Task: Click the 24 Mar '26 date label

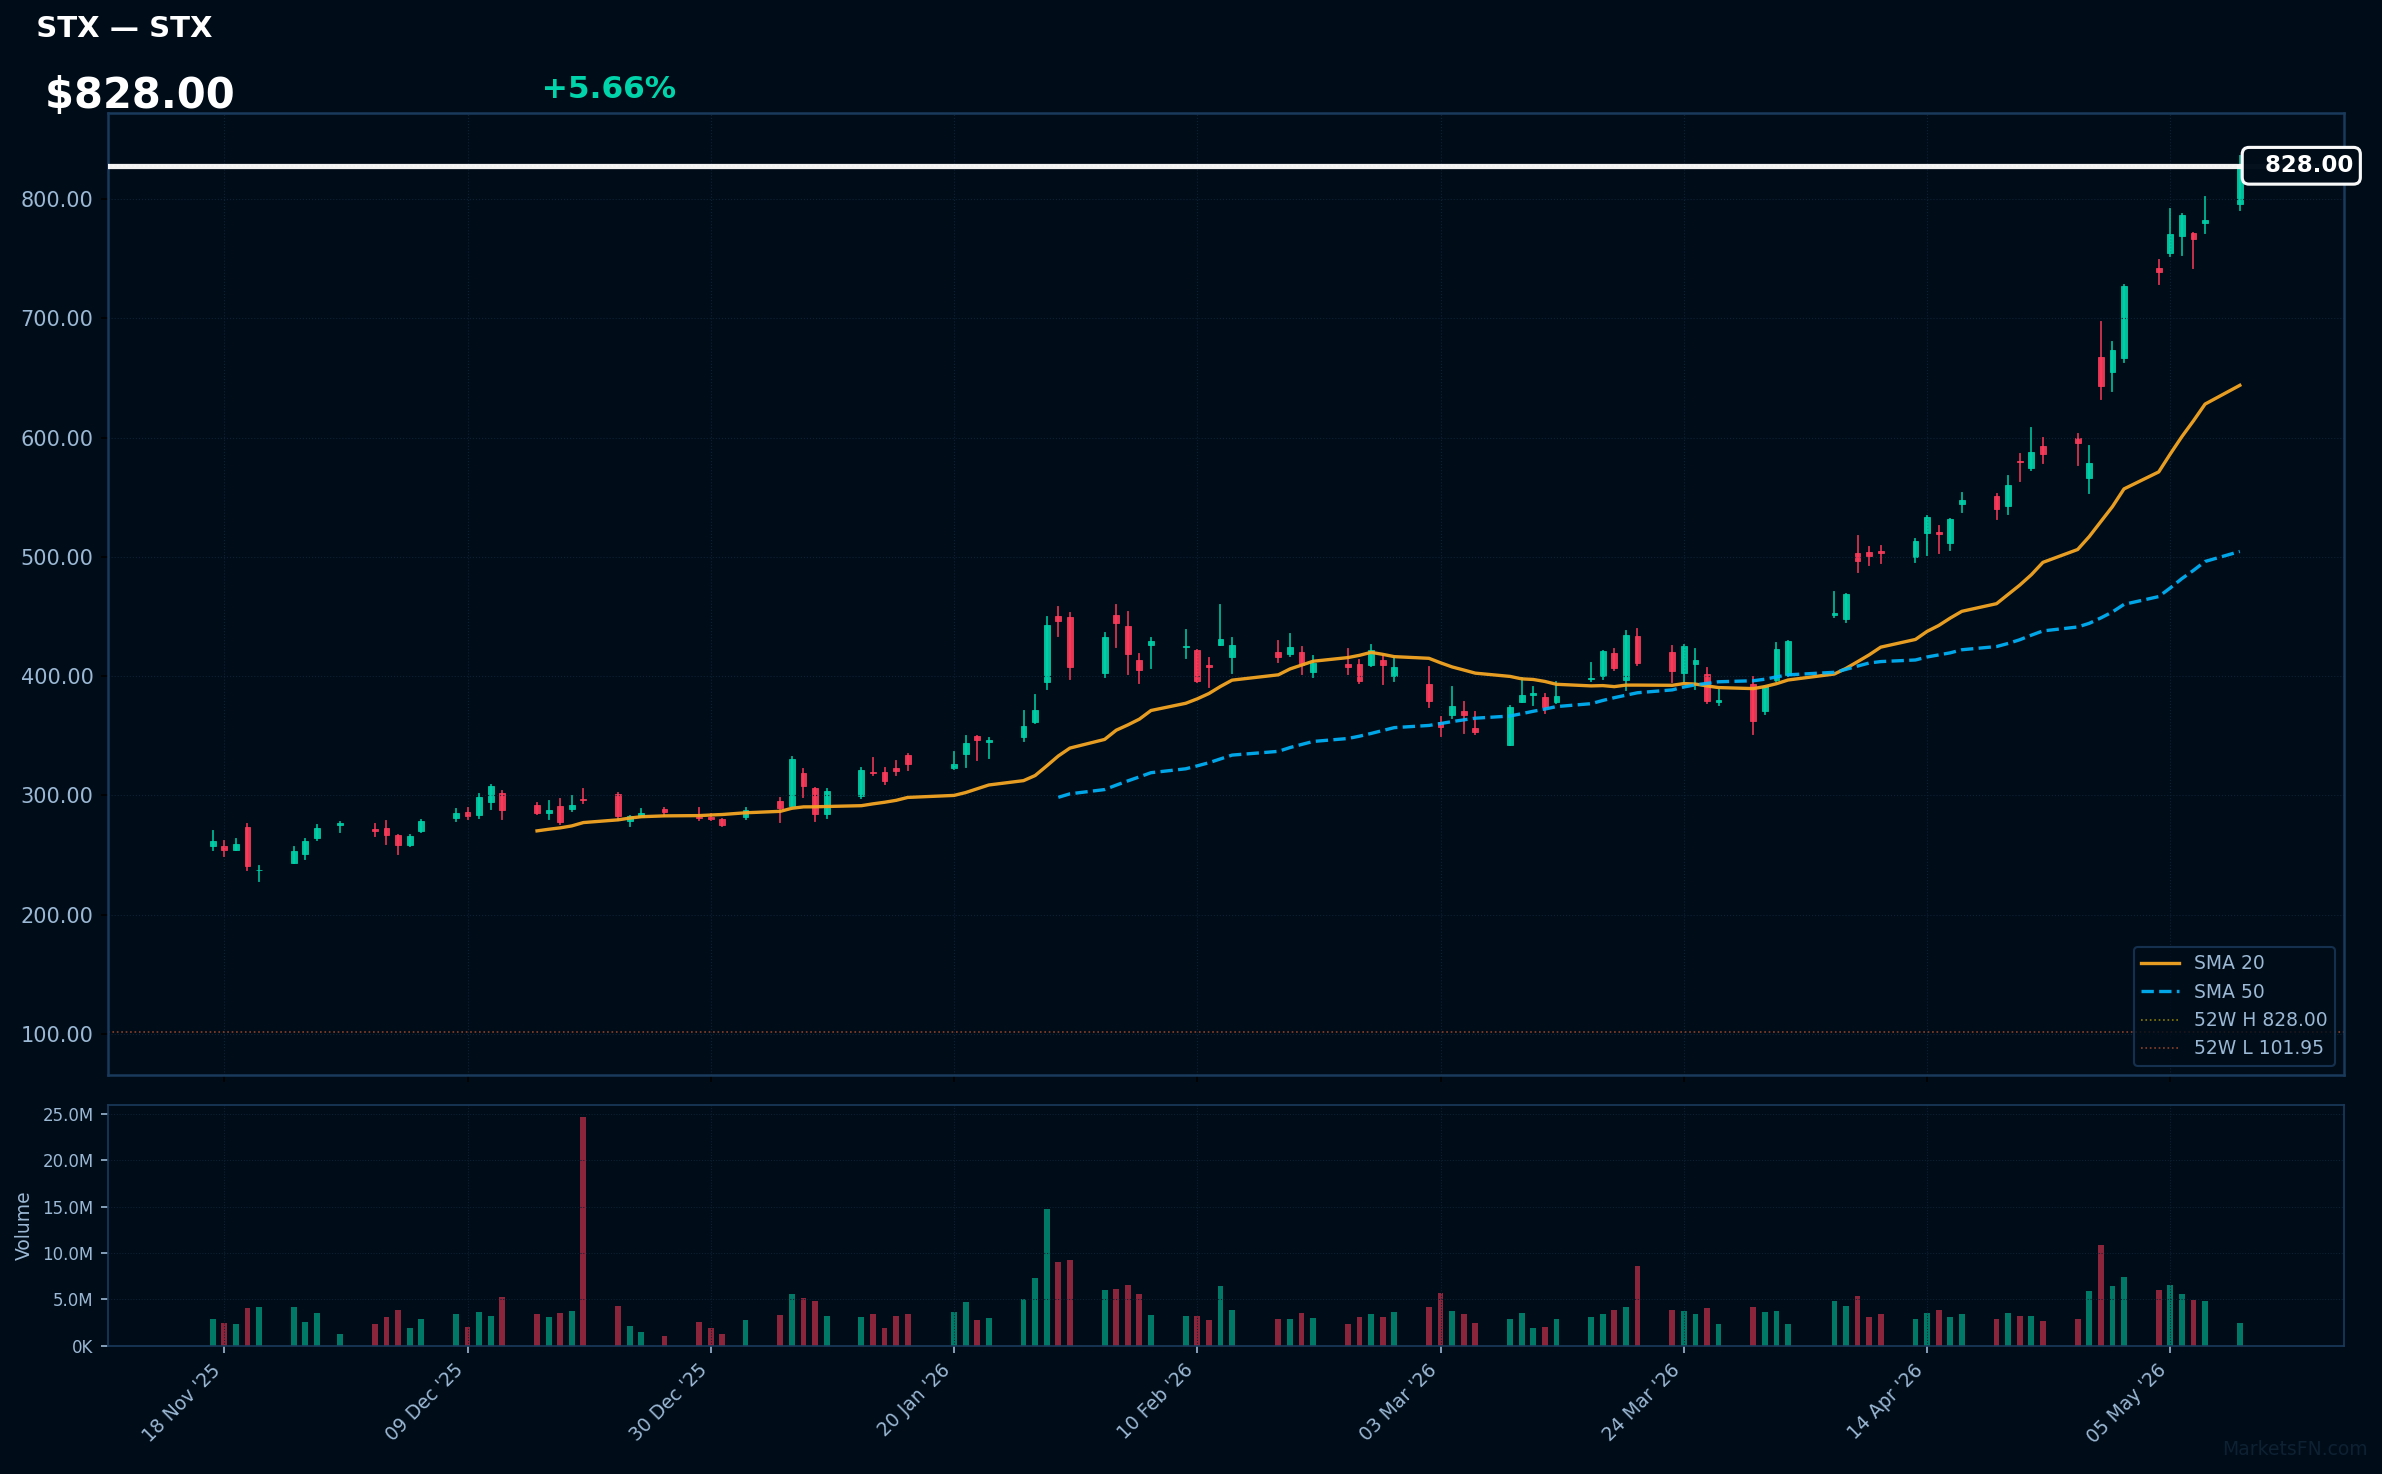Action: click(1640, 1402)
